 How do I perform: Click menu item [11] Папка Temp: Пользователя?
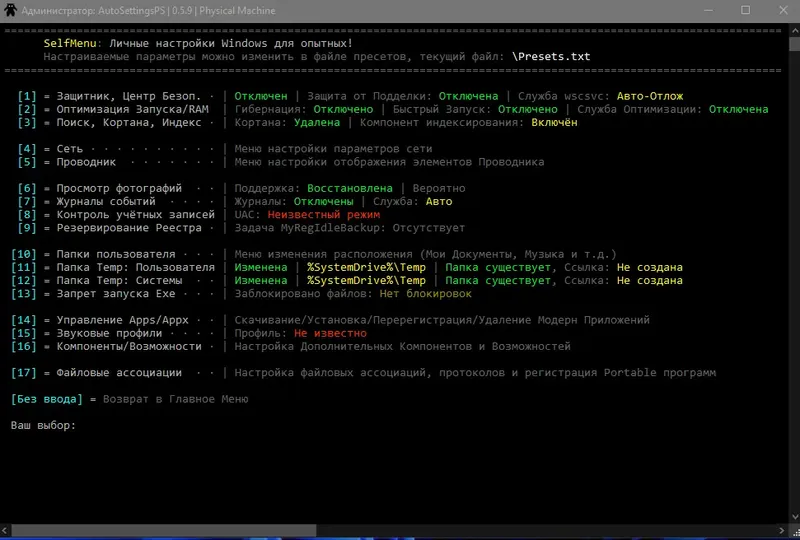113,267
